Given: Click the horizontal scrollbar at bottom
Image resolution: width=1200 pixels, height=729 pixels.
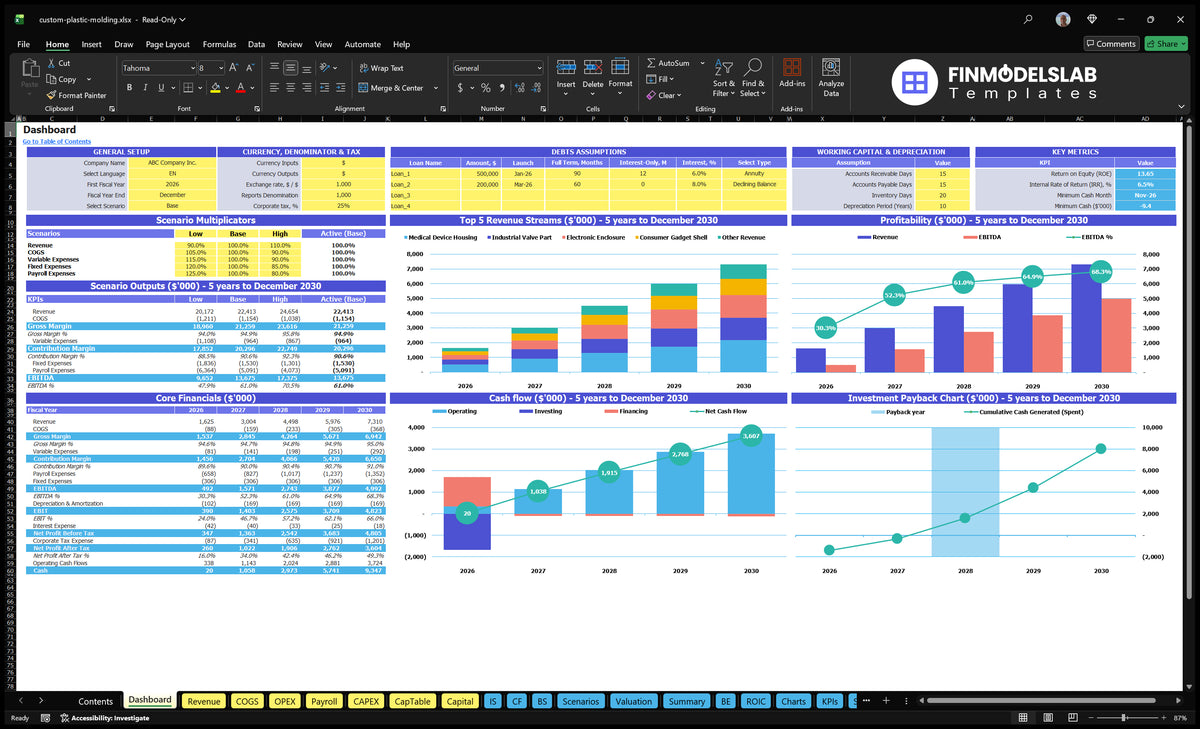Looking at the screenshot, I should point(1042,701).
